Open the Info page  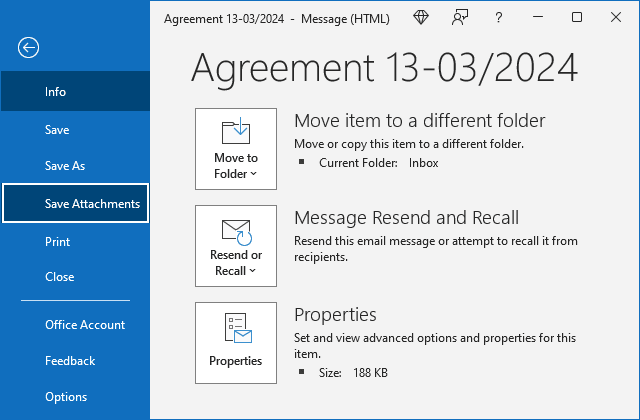56,92
